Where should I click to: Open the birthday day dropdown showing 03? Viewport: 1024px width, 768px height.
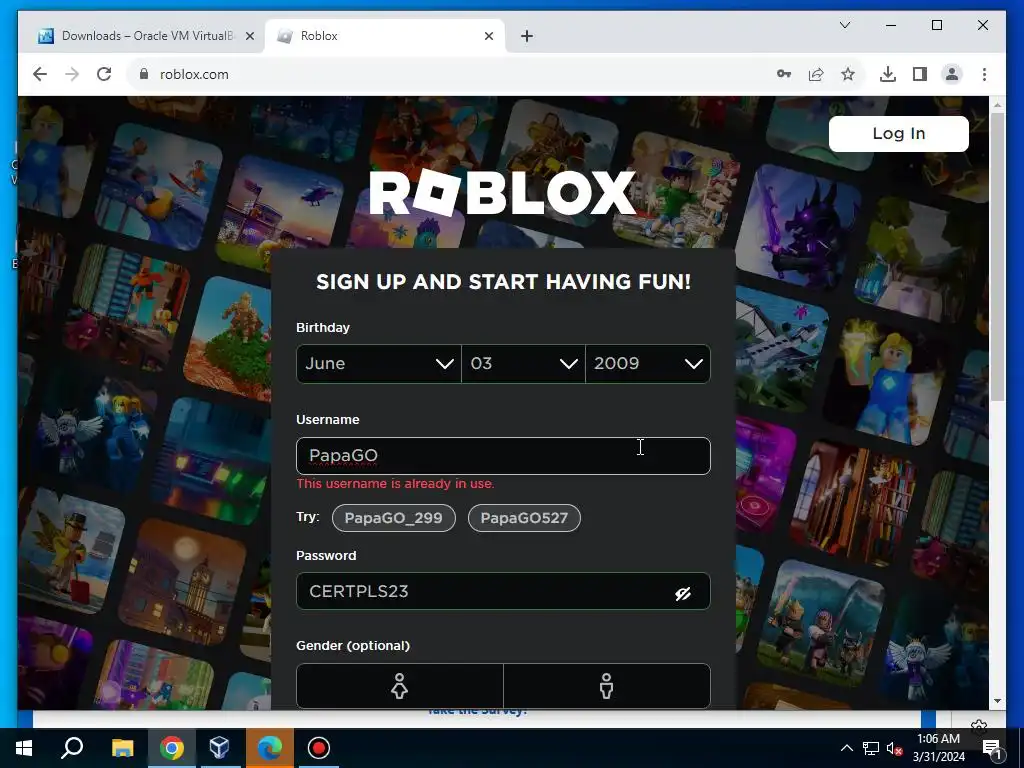pyautogui.click(x=523, y=364)
